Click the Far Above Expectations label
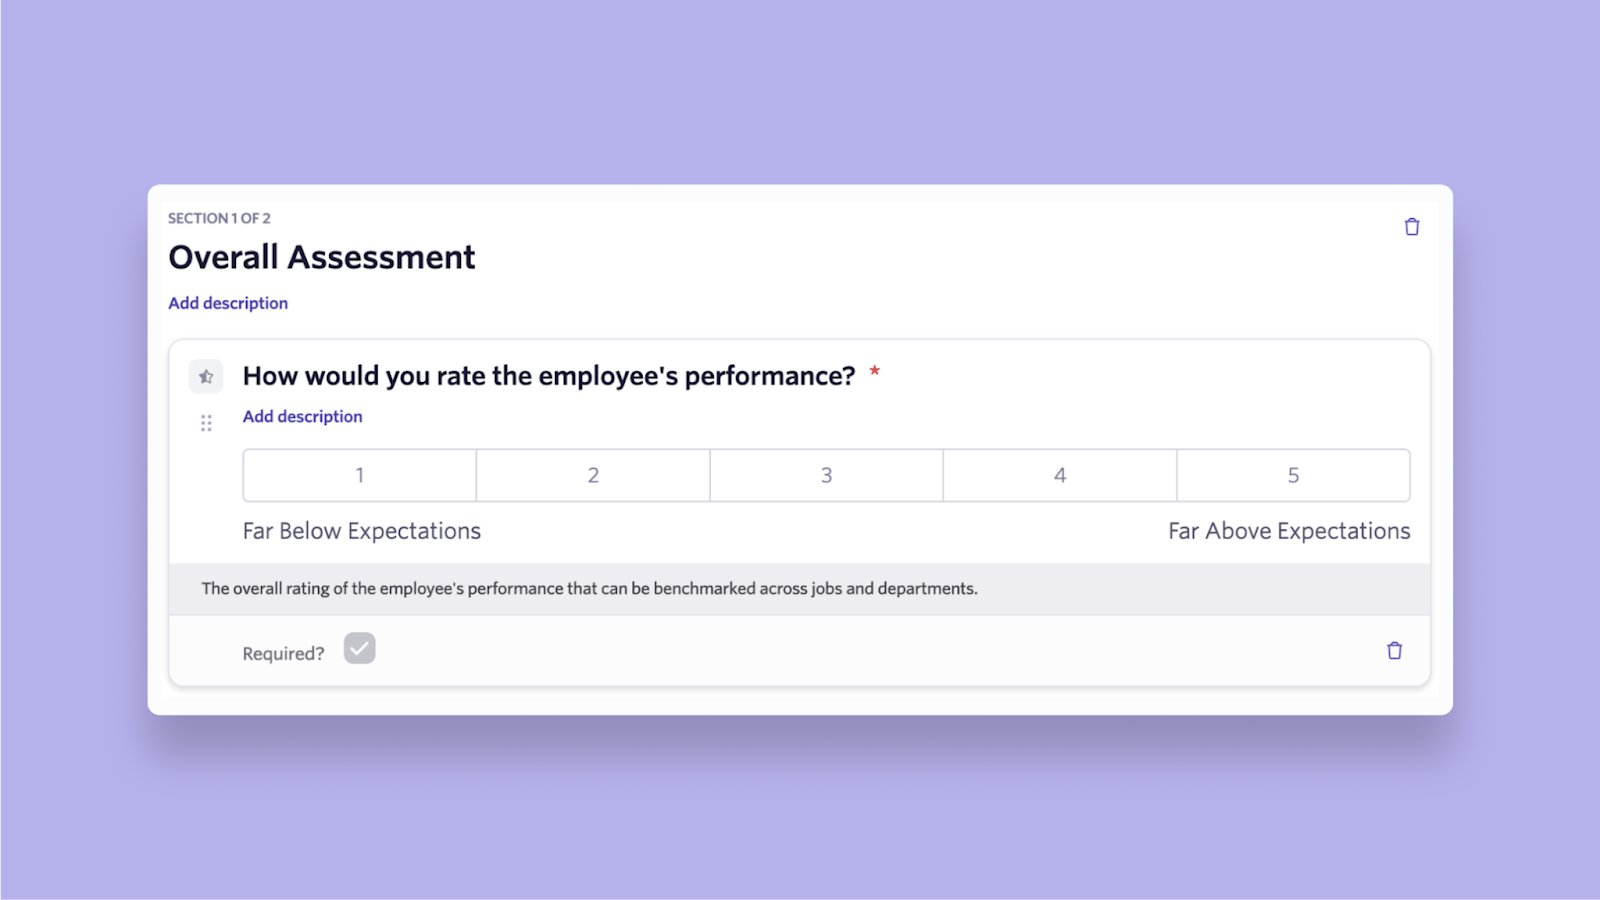 click(1289, 531)
